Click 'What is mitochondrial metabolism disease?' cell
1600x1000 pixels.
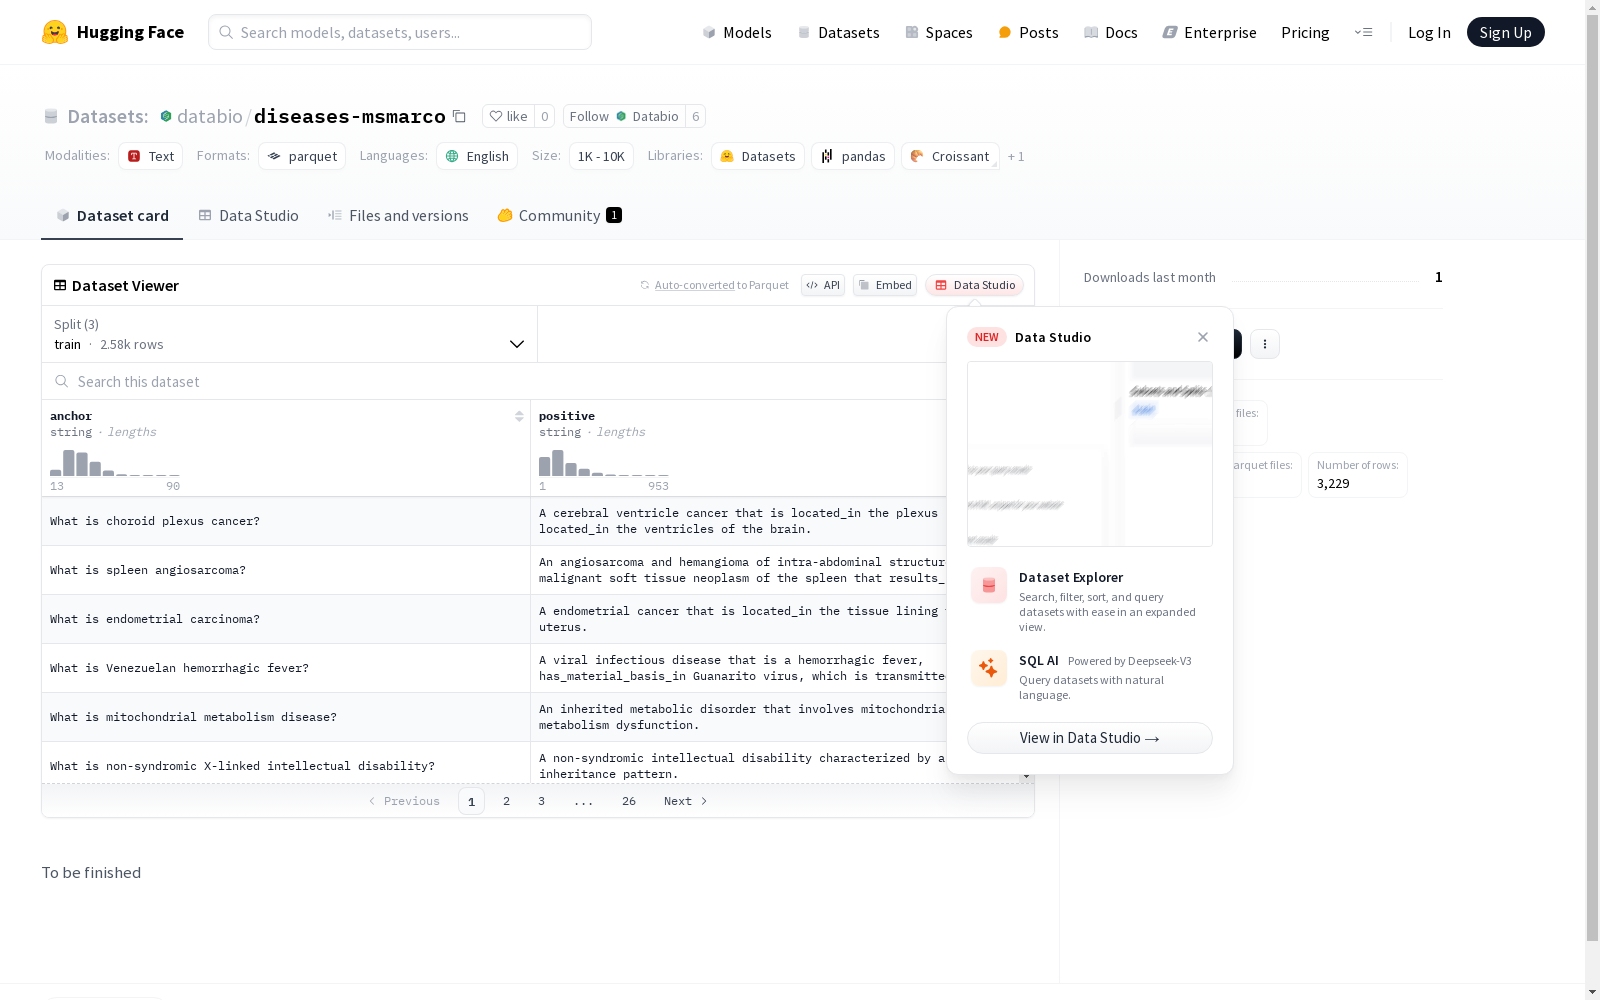point(286,717)
